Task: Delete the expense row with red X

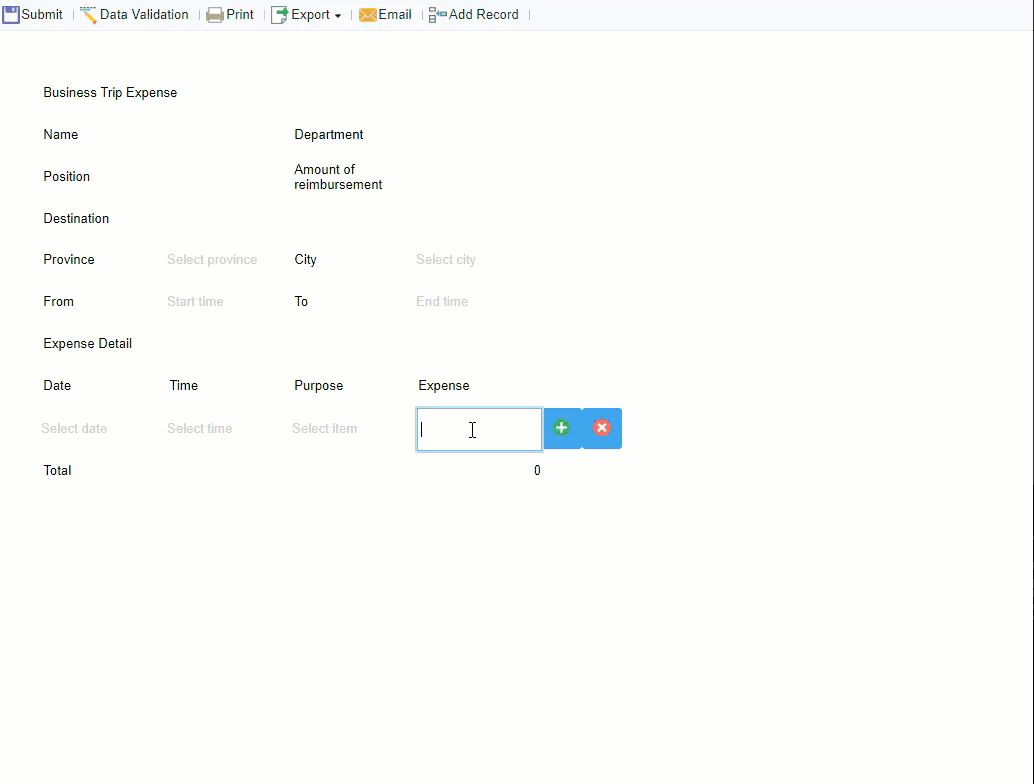Action: coord(601,428)
